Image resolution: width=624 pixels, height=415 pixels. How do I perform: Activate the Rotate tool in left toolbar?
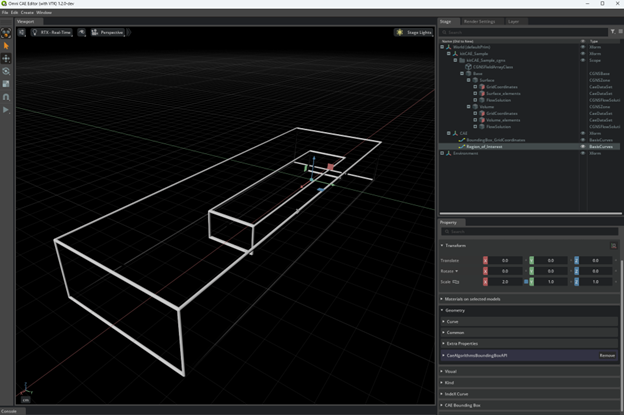click(6, 72)
